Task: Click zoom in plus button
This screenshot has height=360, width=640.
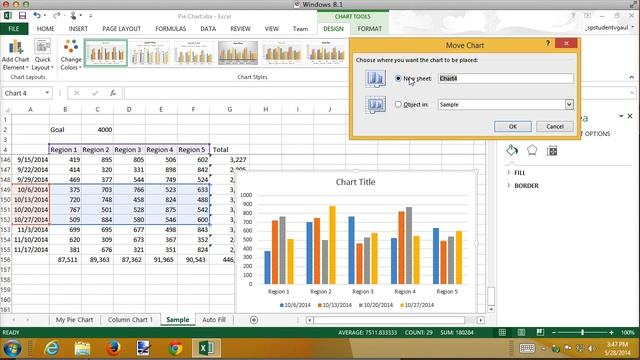Action: [611, 332]
